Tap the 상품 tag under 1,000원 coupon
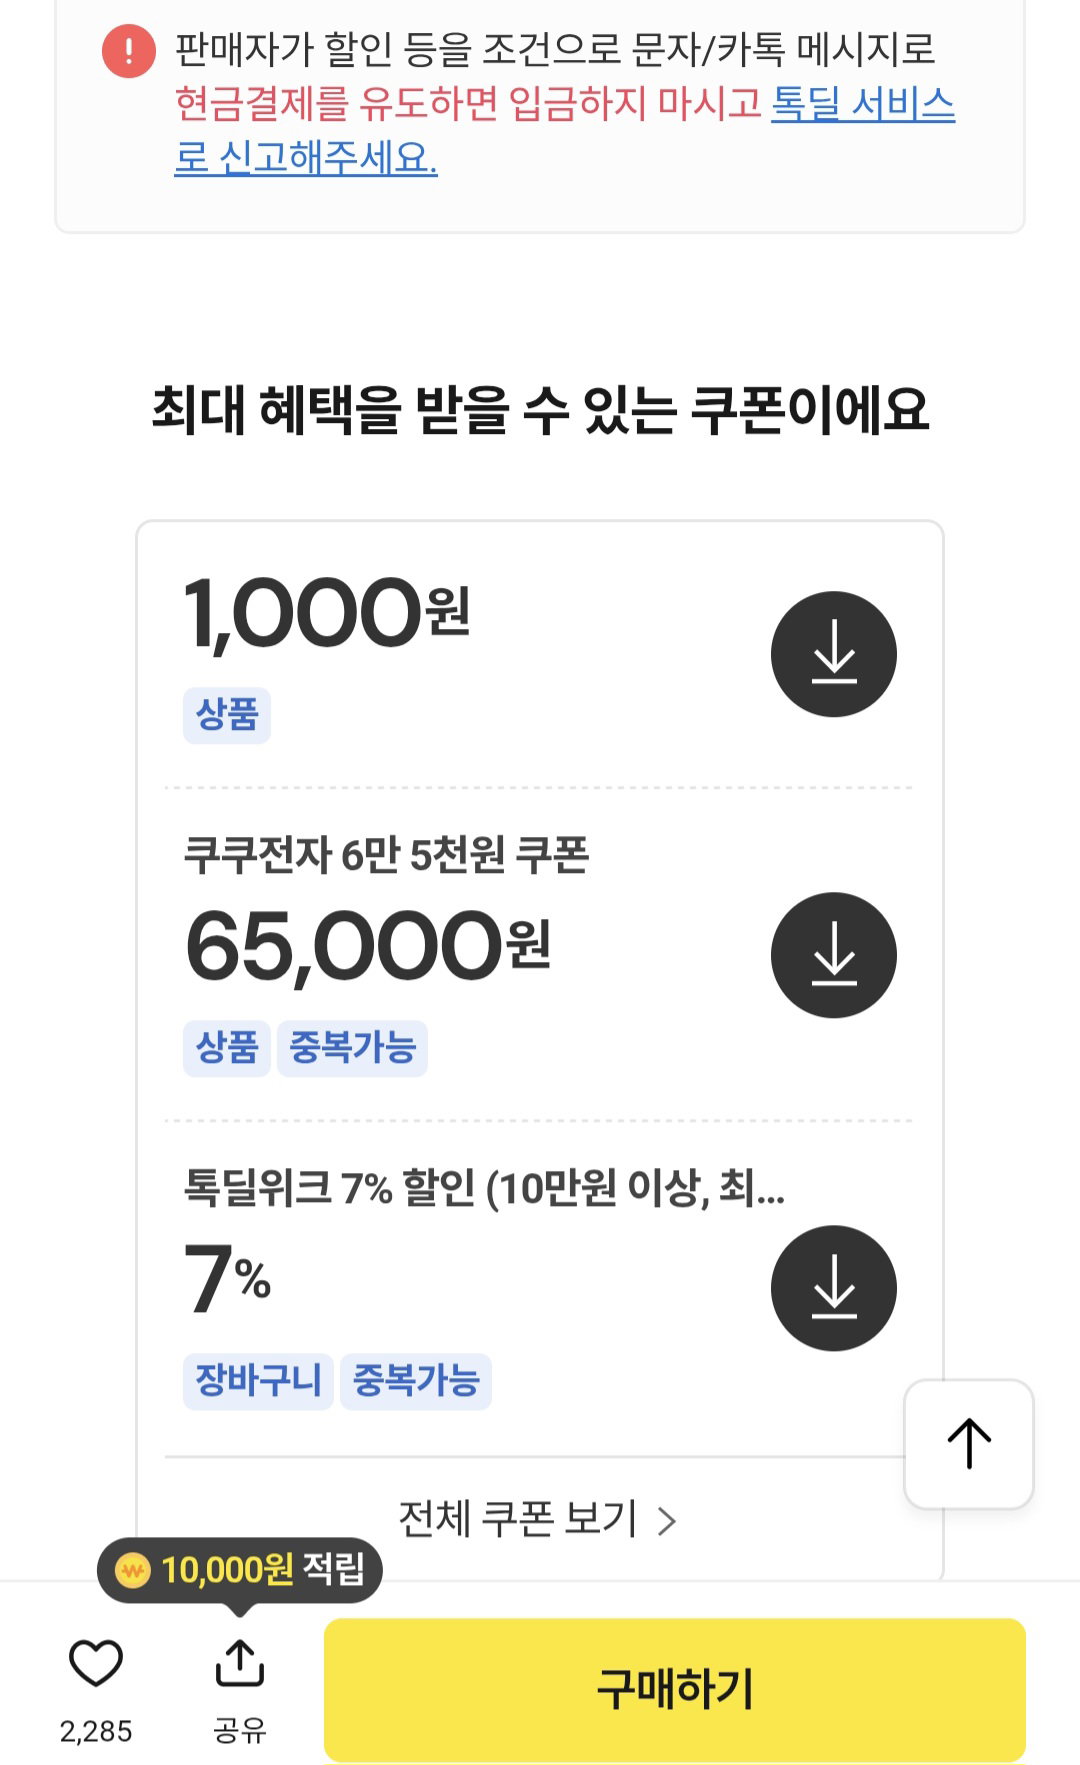 pos(227,715)
